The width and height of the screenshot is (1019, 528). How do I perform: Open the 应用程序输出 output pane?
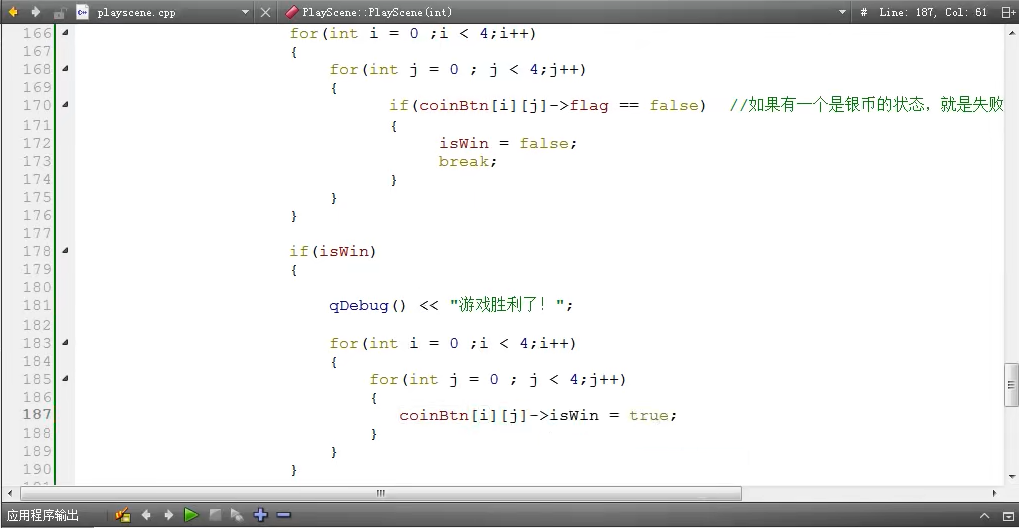43,516
